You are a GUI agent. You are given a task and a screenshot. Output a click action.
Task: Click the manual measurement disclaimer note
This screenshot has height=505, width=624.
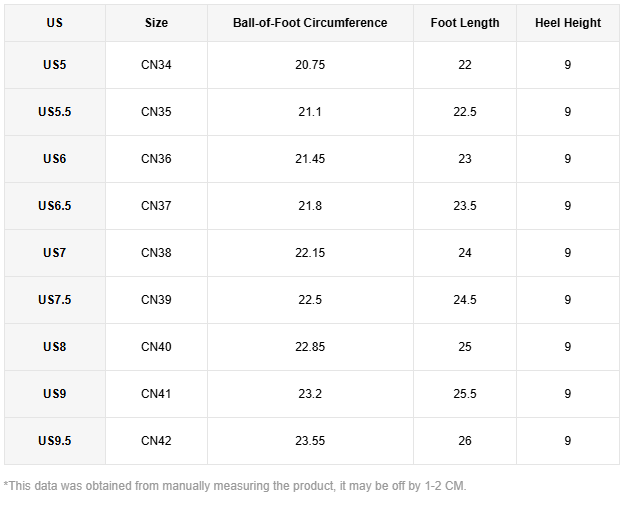(x=235, y=486)
